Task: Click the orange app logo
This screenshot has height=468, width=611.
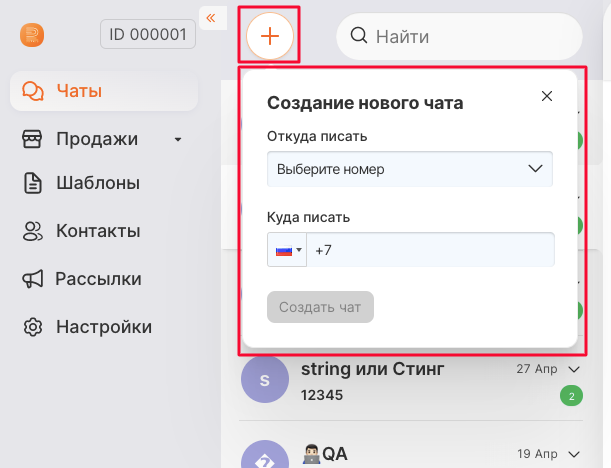Action: [x=32, y=35]
